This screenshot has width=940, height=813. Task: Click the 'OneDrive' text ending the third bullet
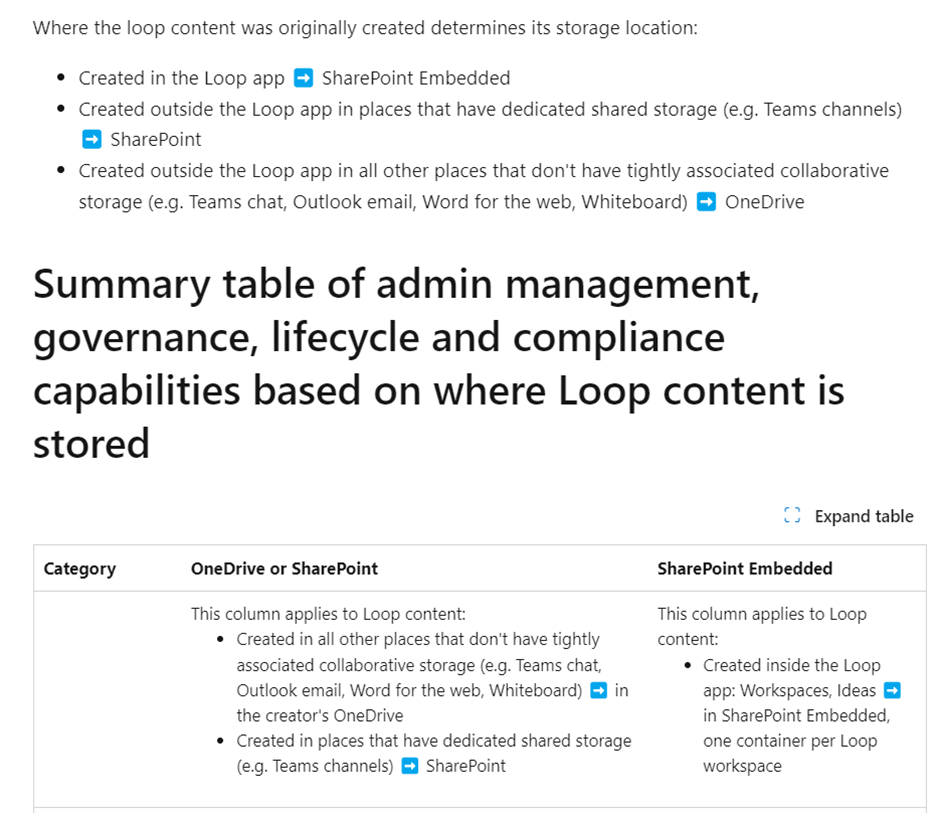point(764,201)
